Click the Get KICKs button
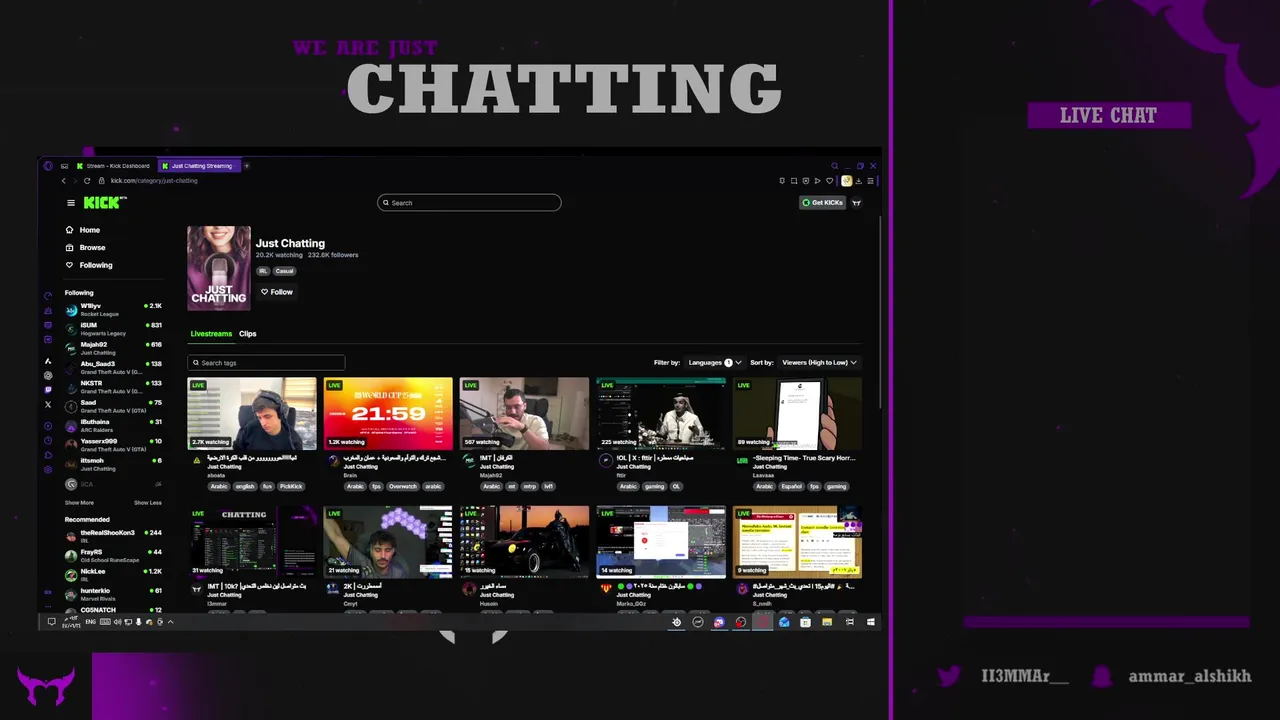 822,202
